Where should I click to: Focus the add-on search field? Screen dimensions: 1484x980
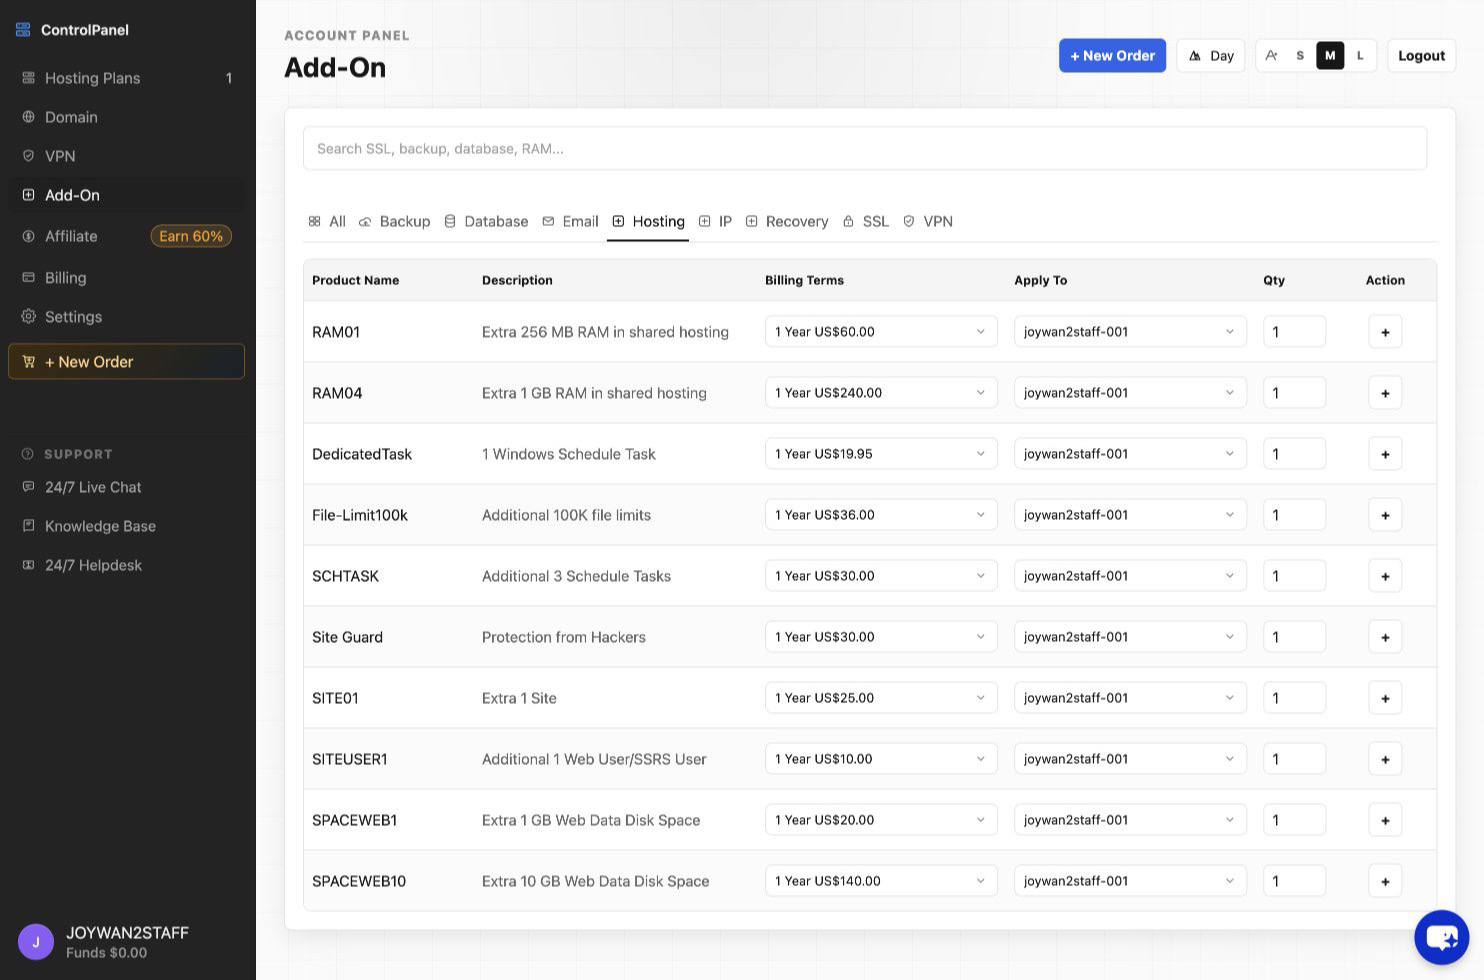pos(865,148)
